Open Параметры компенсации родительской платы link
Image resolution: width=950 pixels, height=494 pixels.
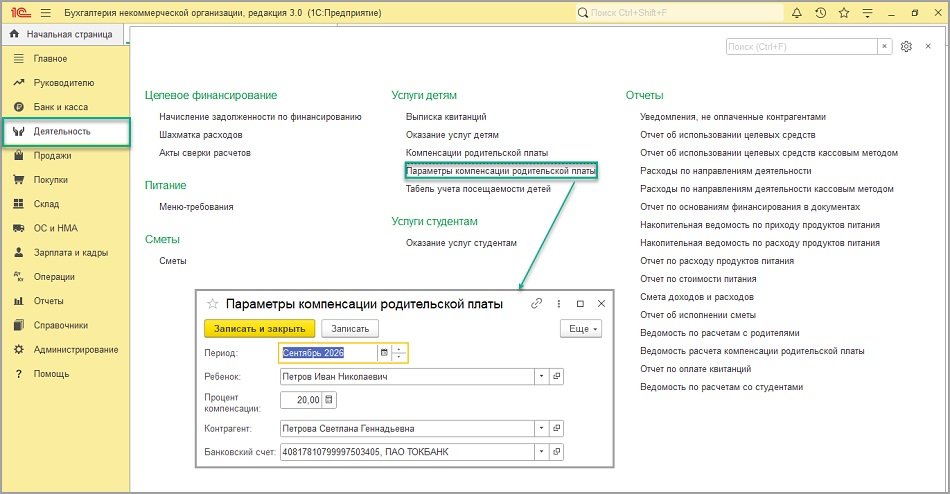(x=500, y=171)
